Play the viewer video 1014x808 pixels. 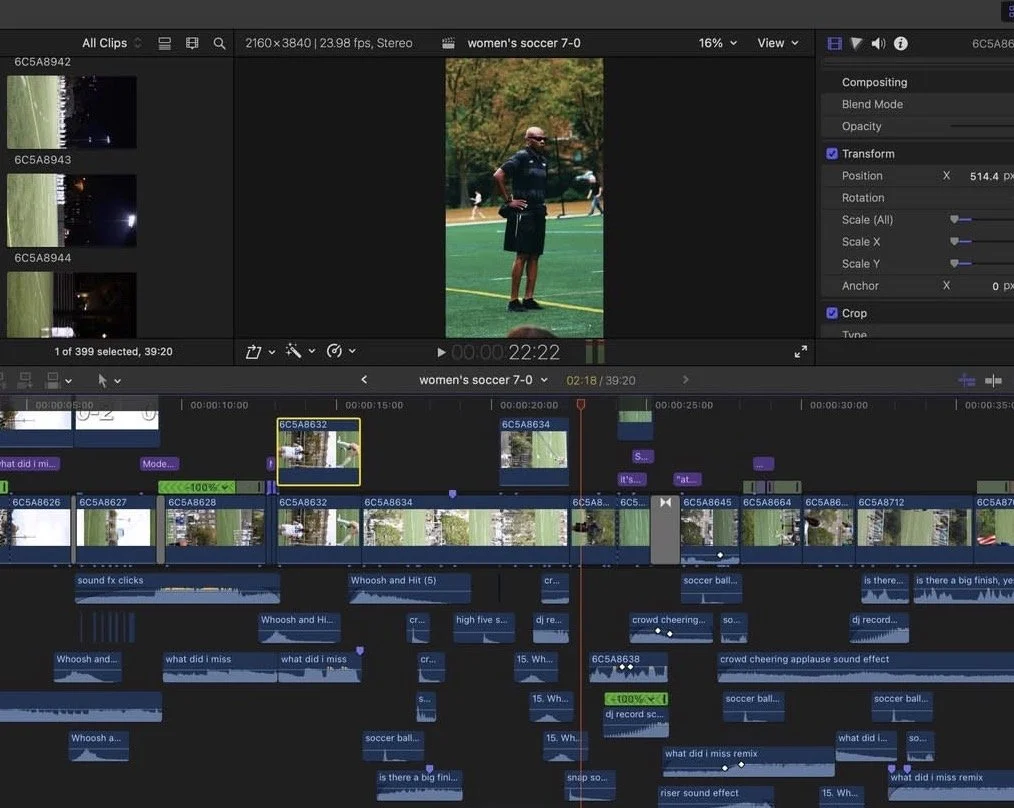point(441,352)
